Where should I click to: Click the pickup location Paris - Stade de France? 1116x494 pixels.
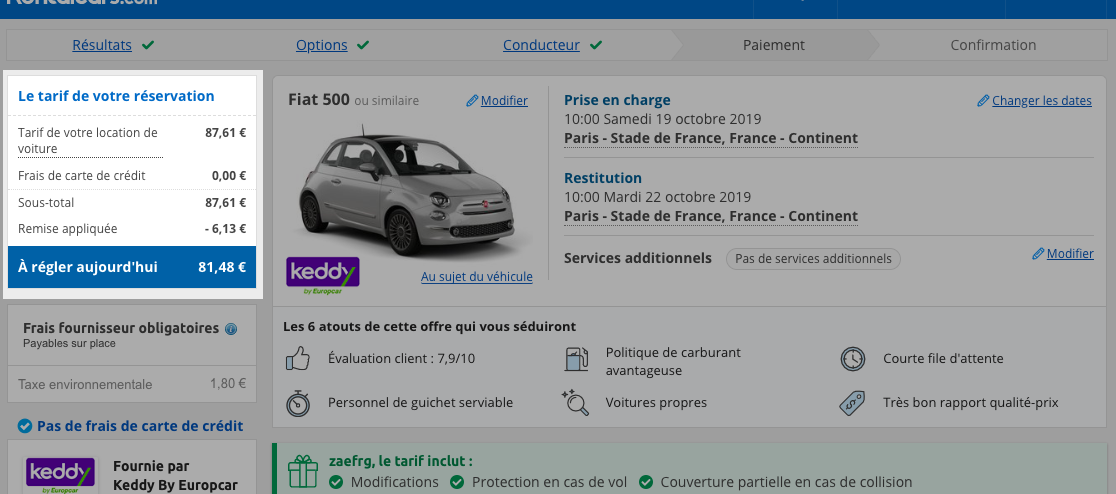[711, 138]
